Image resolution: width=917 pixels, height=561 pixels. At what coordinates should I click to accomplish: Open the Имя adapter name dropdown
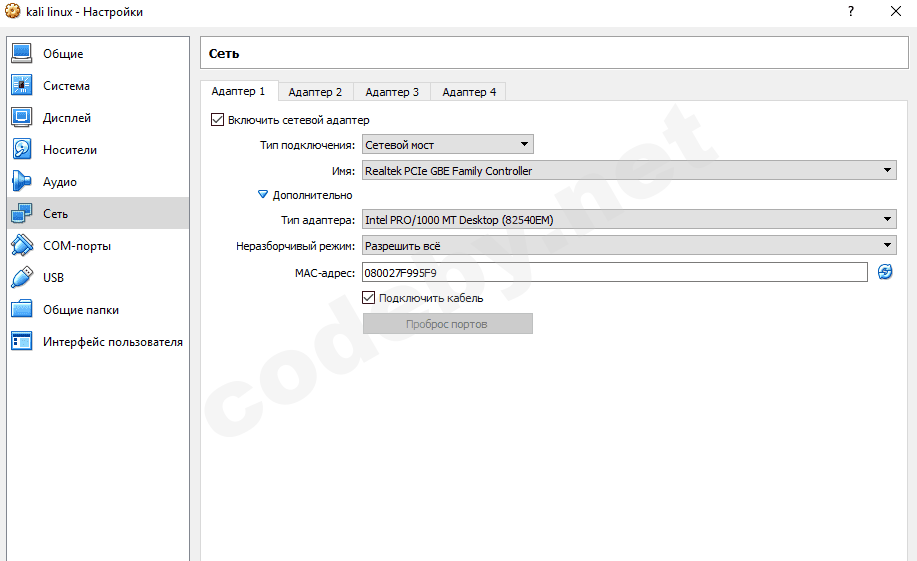(629, 170)
